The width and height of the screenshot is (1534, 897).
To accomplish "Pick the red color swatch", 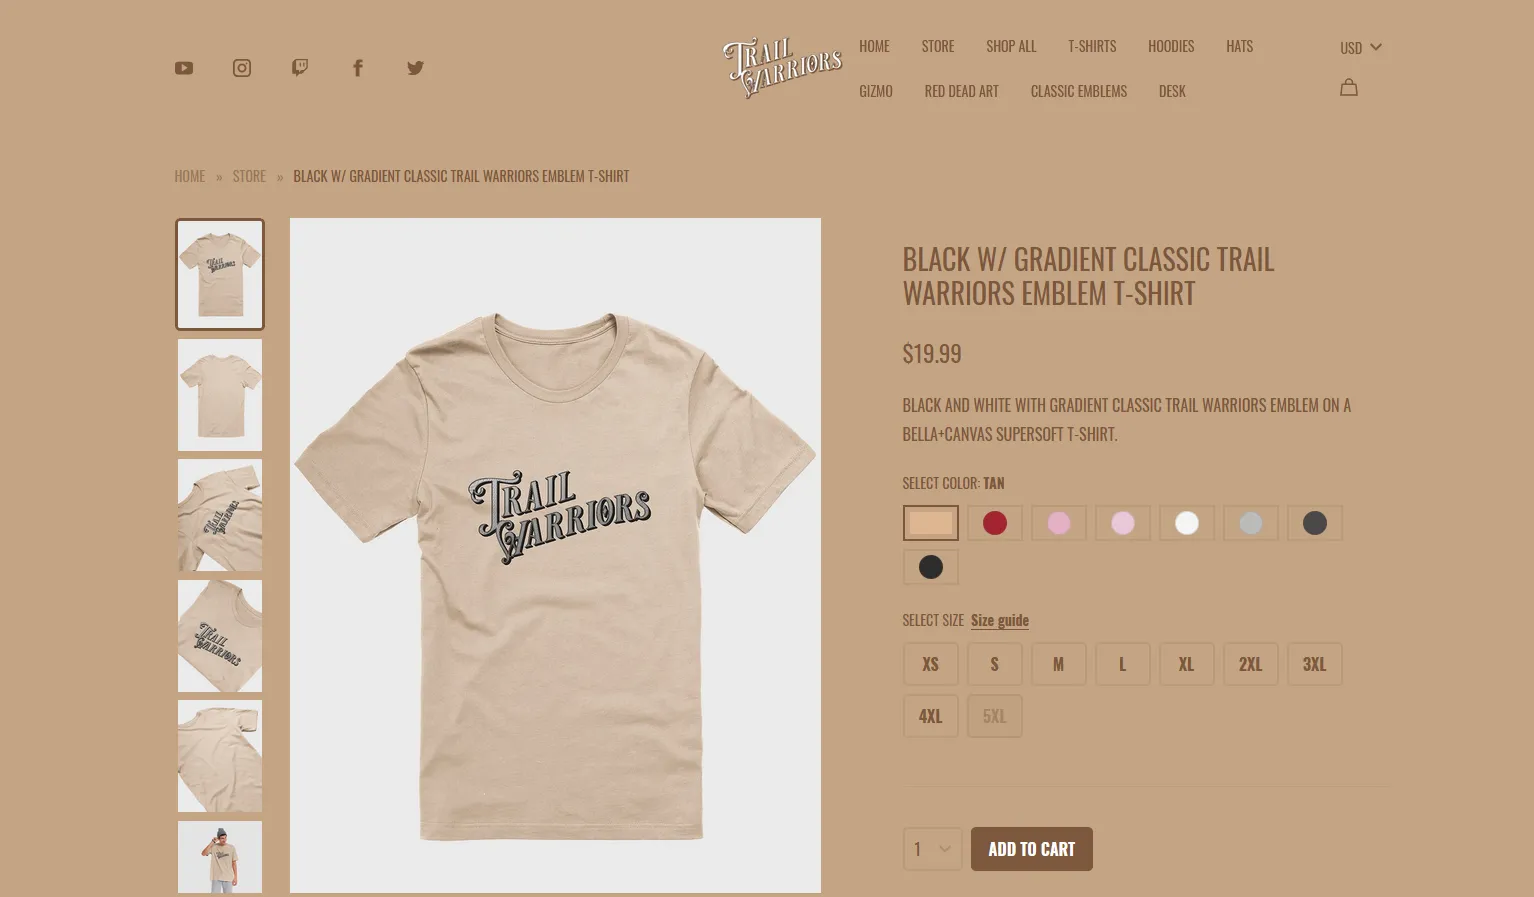I will [x=995, y=523].
